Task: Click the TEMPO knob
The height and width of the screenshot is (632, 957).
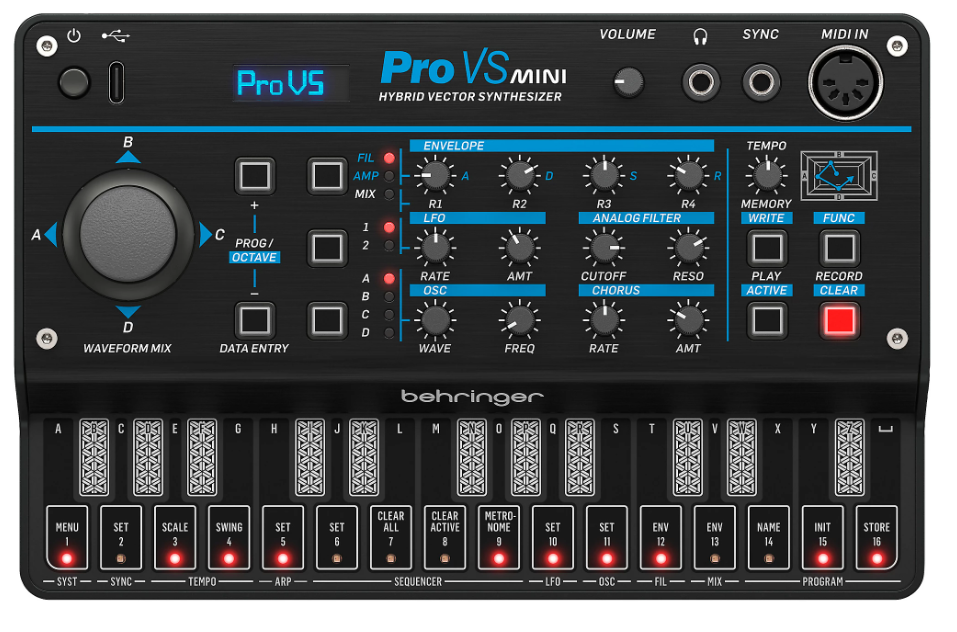Action: point(767,175)
